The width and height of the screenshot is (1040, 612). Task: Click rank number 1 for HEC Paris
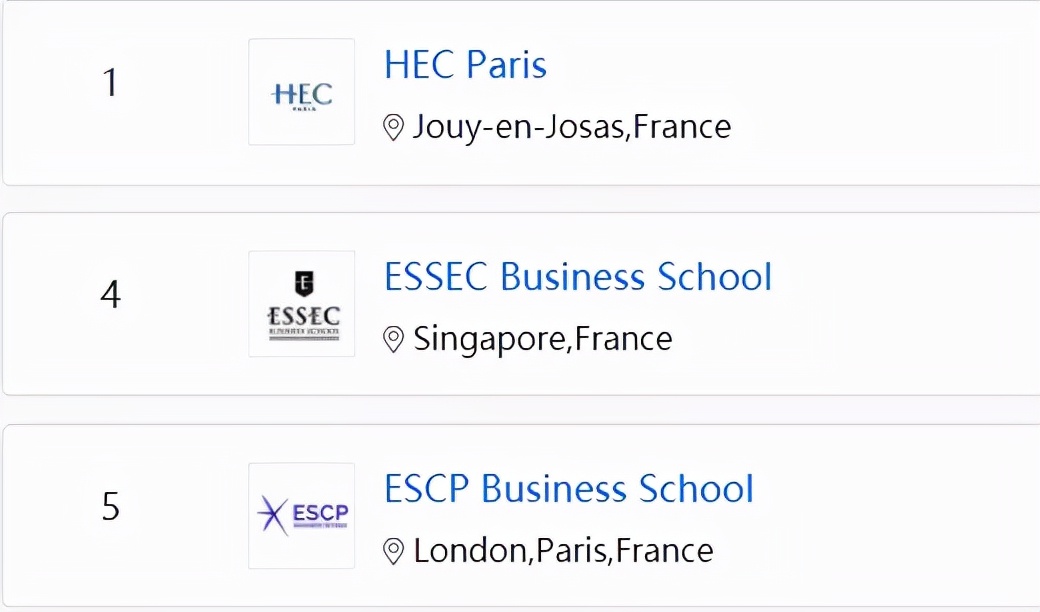click(110, 83)
